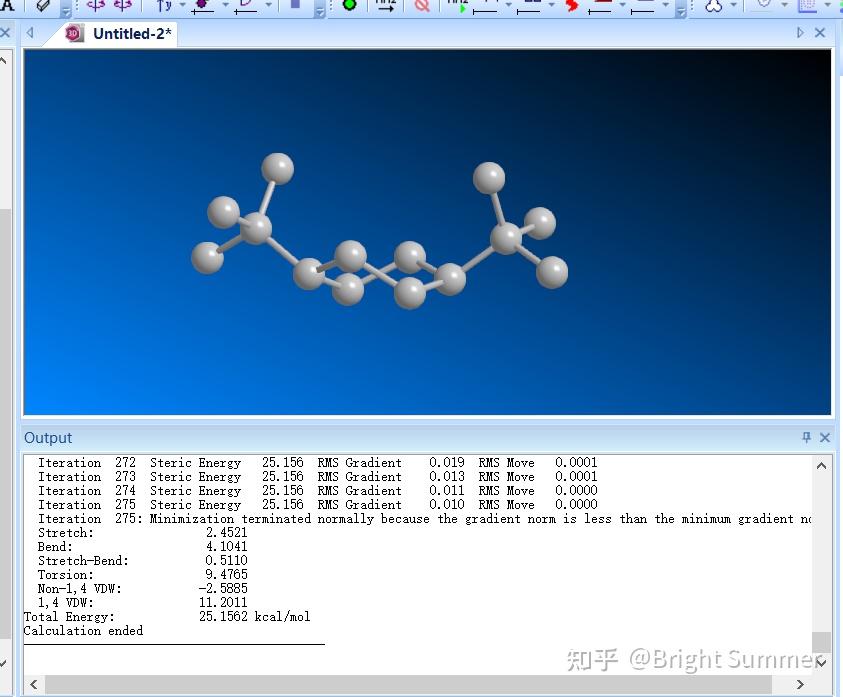843x697 pixels.
Task: Expand dropdown next to the 'Ty' toolbar icon
Action: point(182,6)
